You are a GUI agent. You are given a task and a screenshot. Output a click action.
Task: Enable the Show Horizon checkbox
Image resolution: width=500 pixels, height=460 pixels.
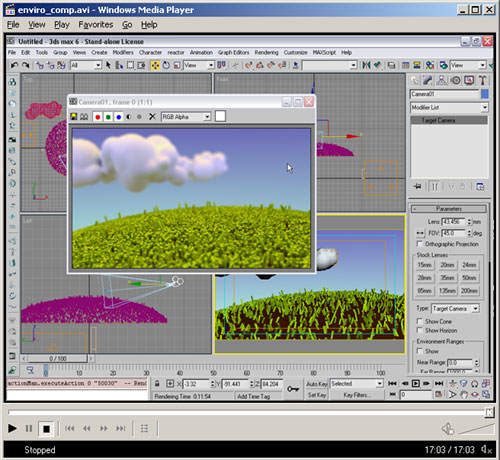tap(420, 330)
